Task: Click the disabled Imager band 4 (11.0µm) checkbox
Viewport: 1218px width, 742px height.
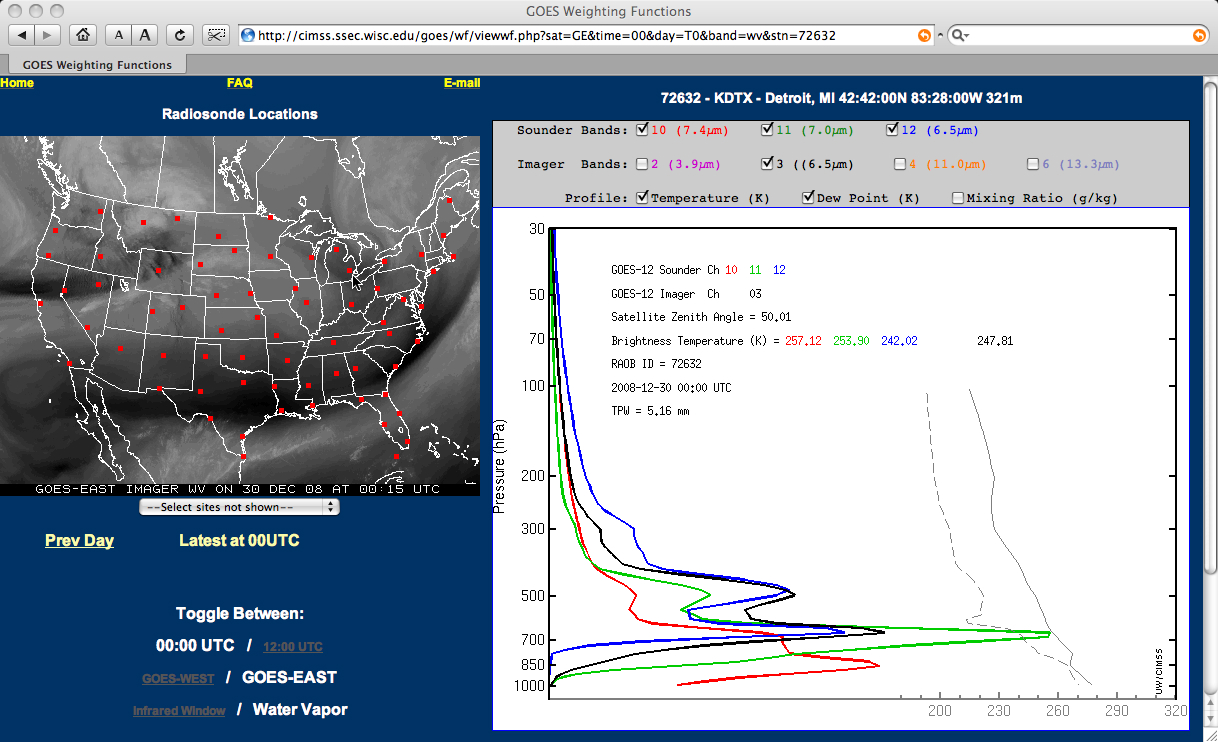Action: click(900, 164)
